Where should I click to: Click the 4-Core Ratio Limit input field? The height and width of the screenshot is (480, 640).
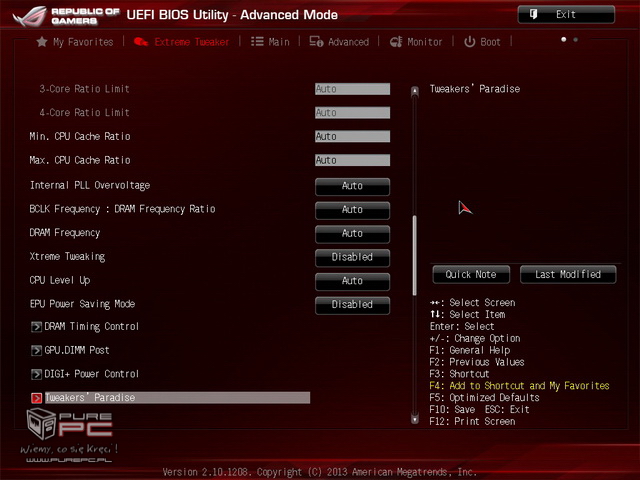[352, 113]
